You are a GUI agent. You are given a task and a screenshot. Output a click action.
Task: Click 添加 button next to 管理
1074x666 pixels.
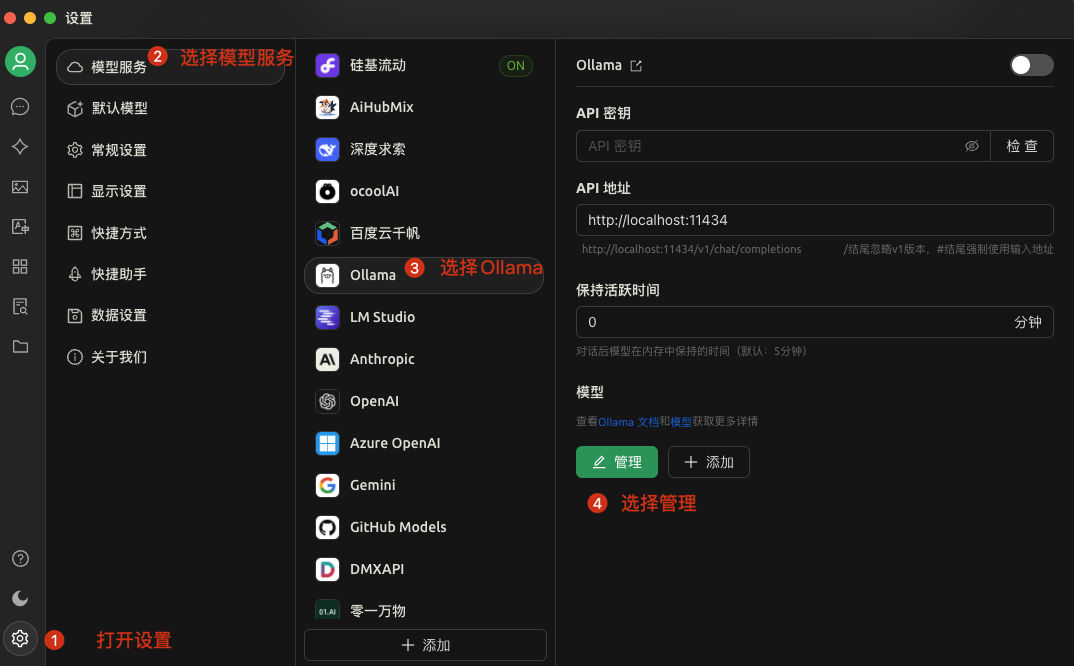[x=708, y=462]
